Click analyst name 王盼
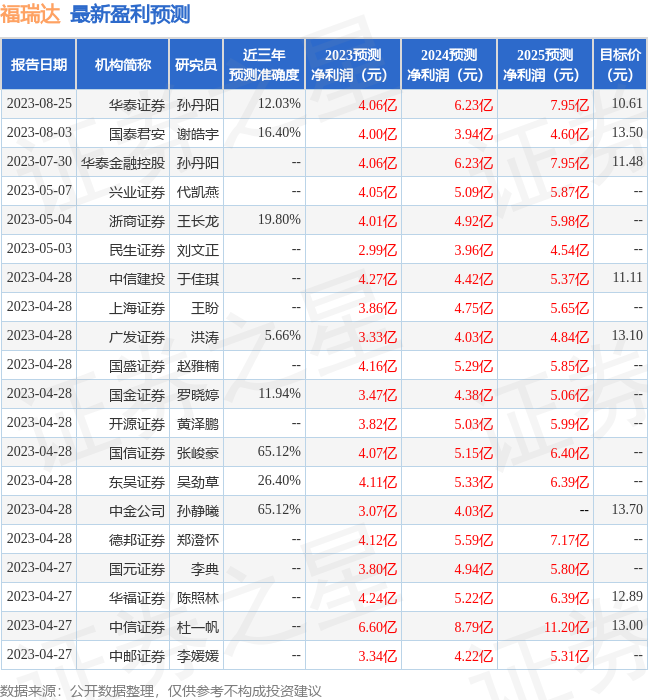Viewport: 648px width, 700px height. (205, 308)
